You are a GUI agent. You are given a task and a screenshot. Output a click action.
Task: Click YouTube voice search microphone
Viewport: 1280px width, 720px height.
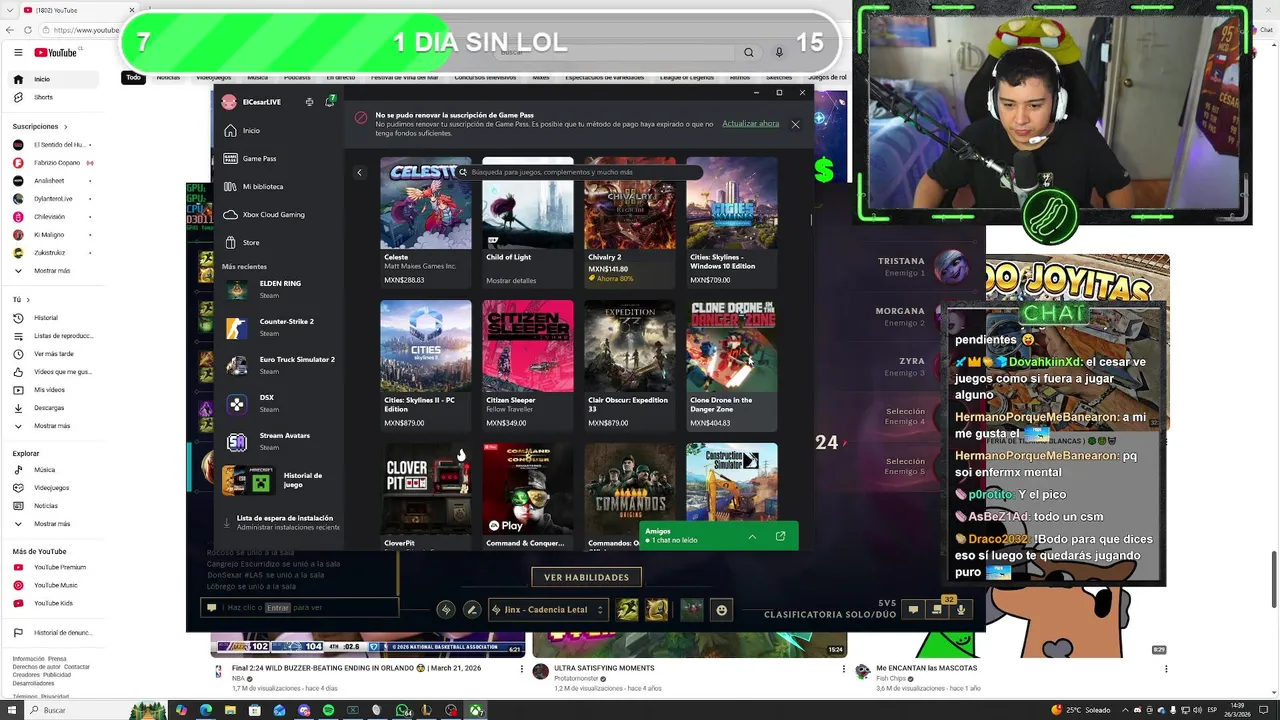tap(779, 52)
